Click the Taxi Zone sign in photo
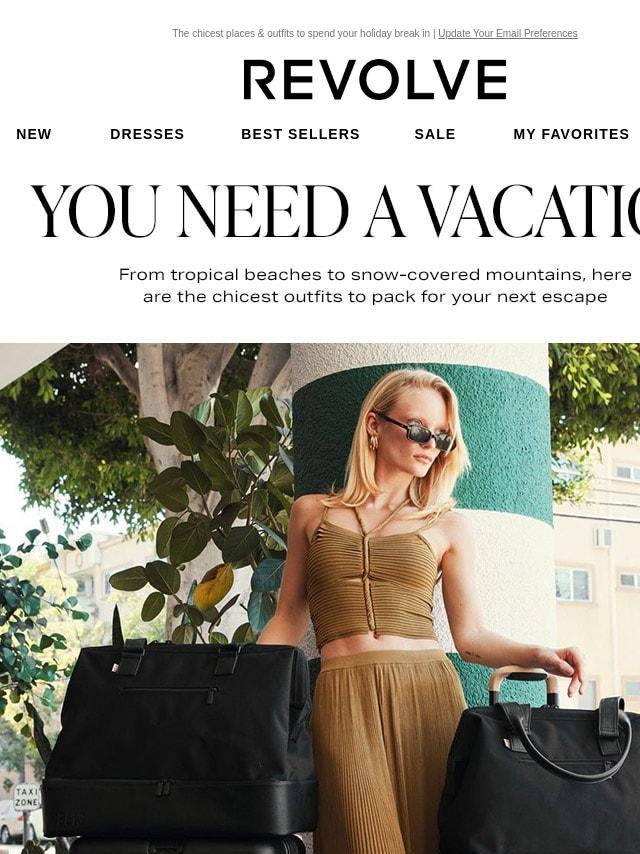640x854 pixels. (x=27, y=797)
